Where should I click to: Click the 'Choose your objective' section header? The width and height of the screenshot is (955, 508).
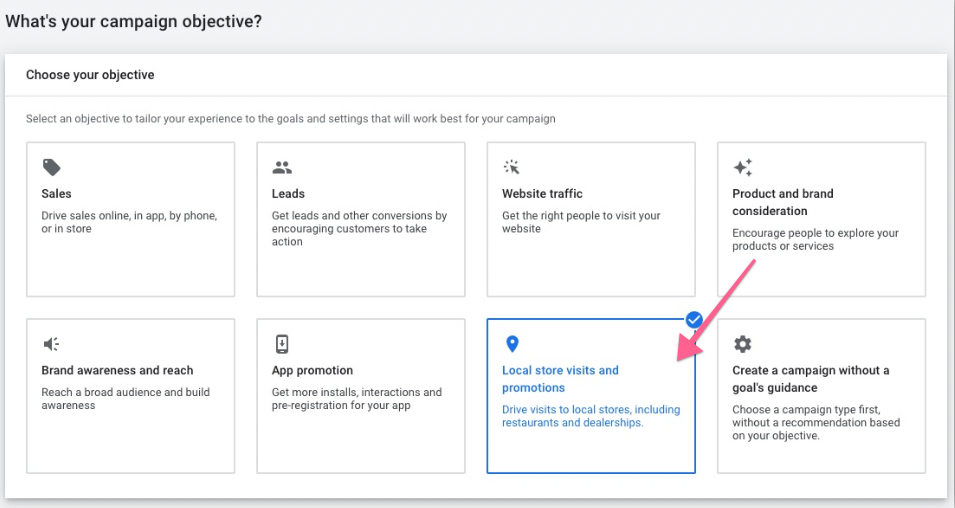[x=90, y=75]
